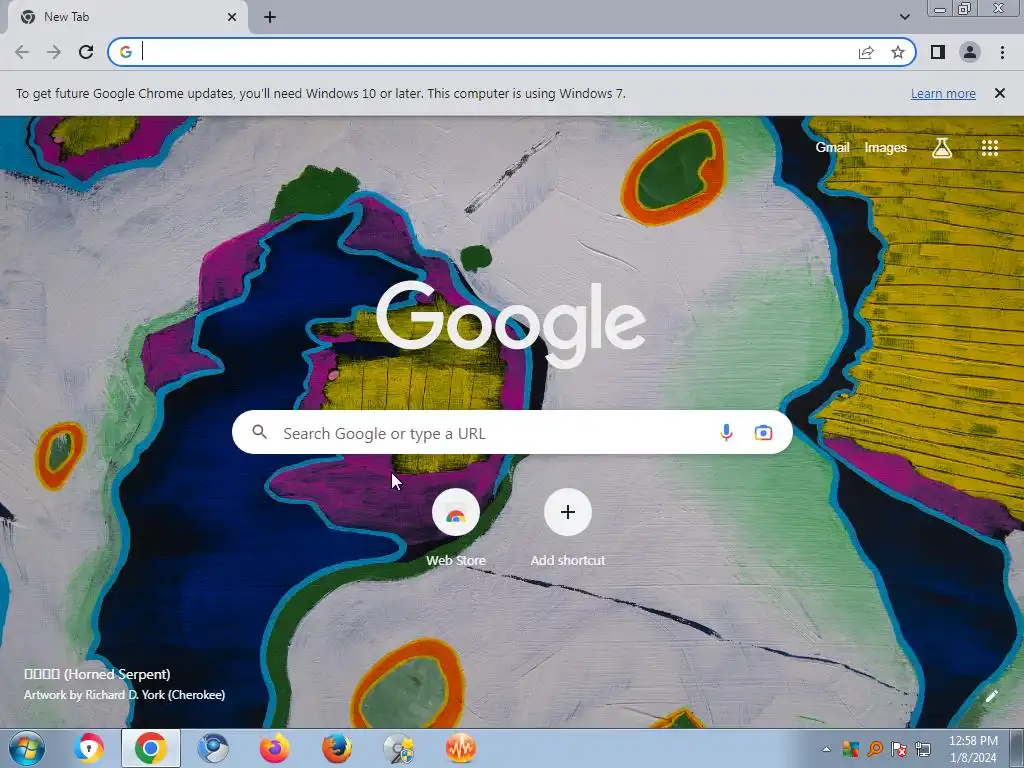Follow the Learn more link

(943, 93)
